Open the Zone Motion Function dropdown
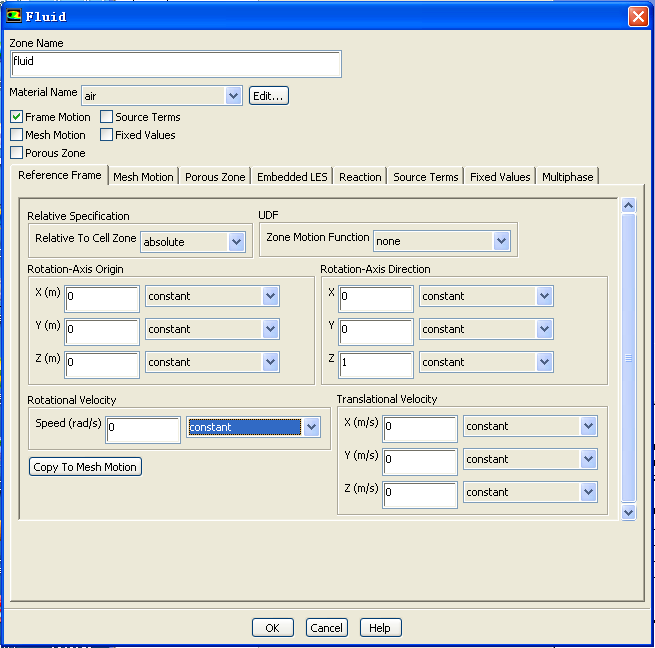Image resolution: width=655 pixels, height=648 pixels. [500, 241]
